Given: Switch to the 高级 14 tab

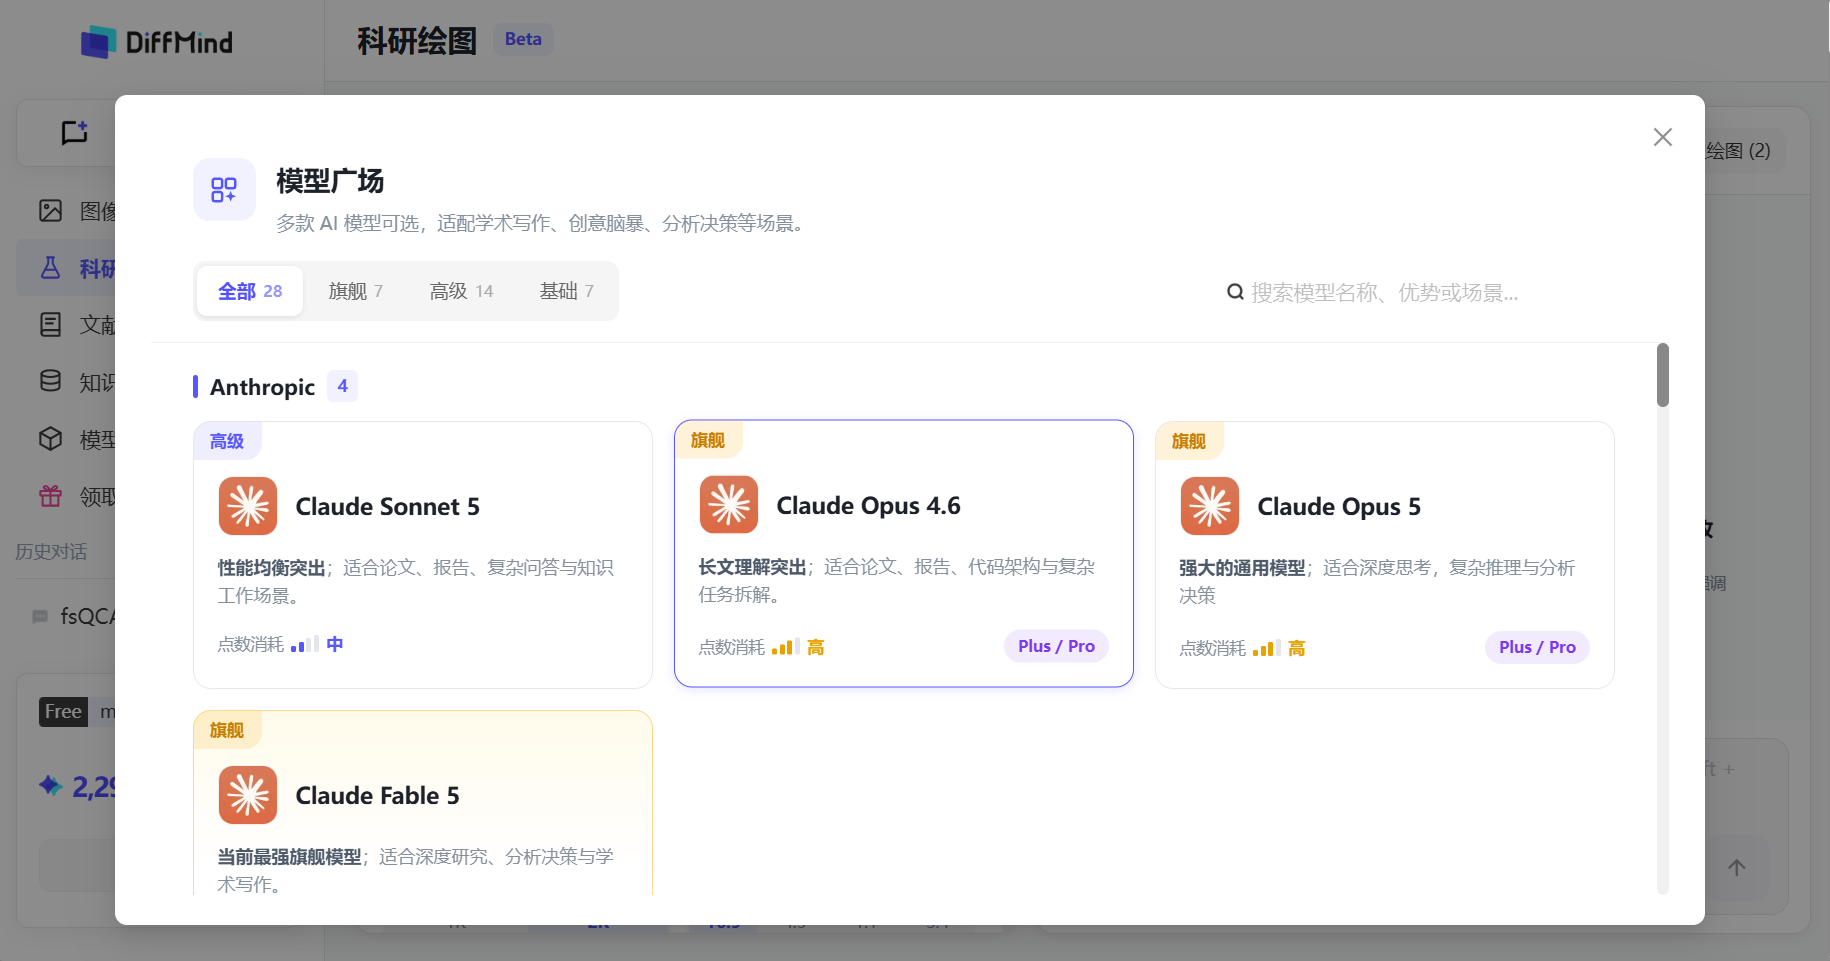Looking at the screenshot, I should pyautogui.click(x=461, y=291).
